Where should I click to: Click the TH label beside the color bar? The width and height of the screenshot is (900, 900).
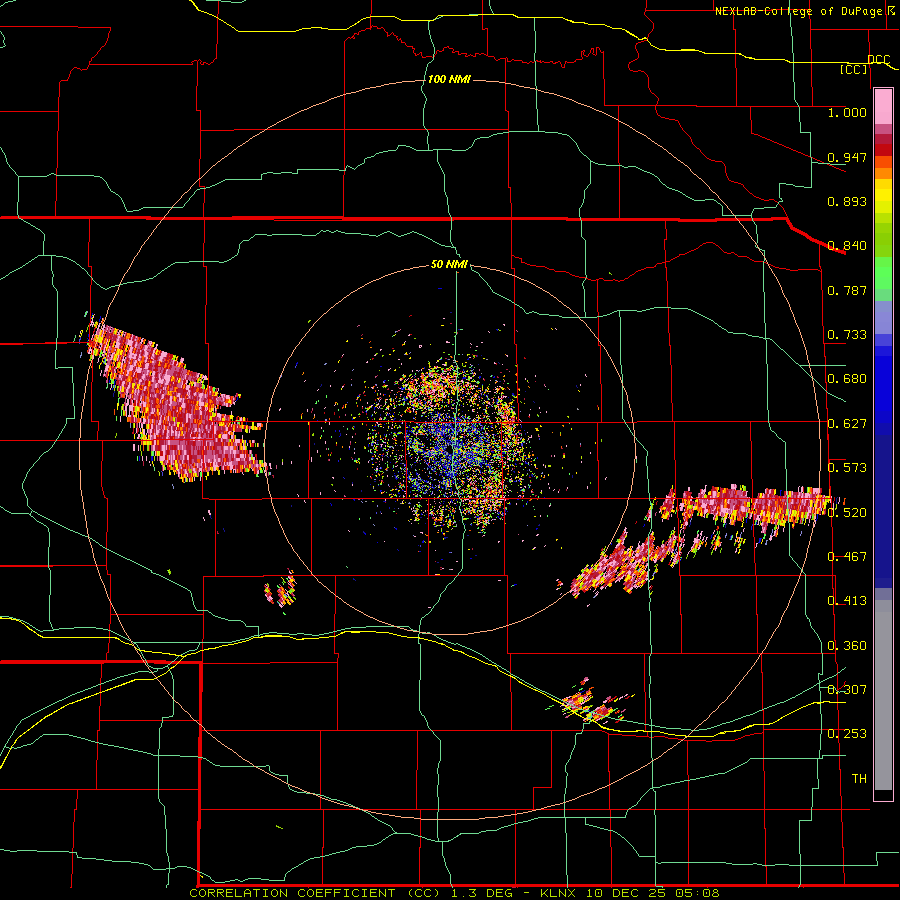[859, 779]
